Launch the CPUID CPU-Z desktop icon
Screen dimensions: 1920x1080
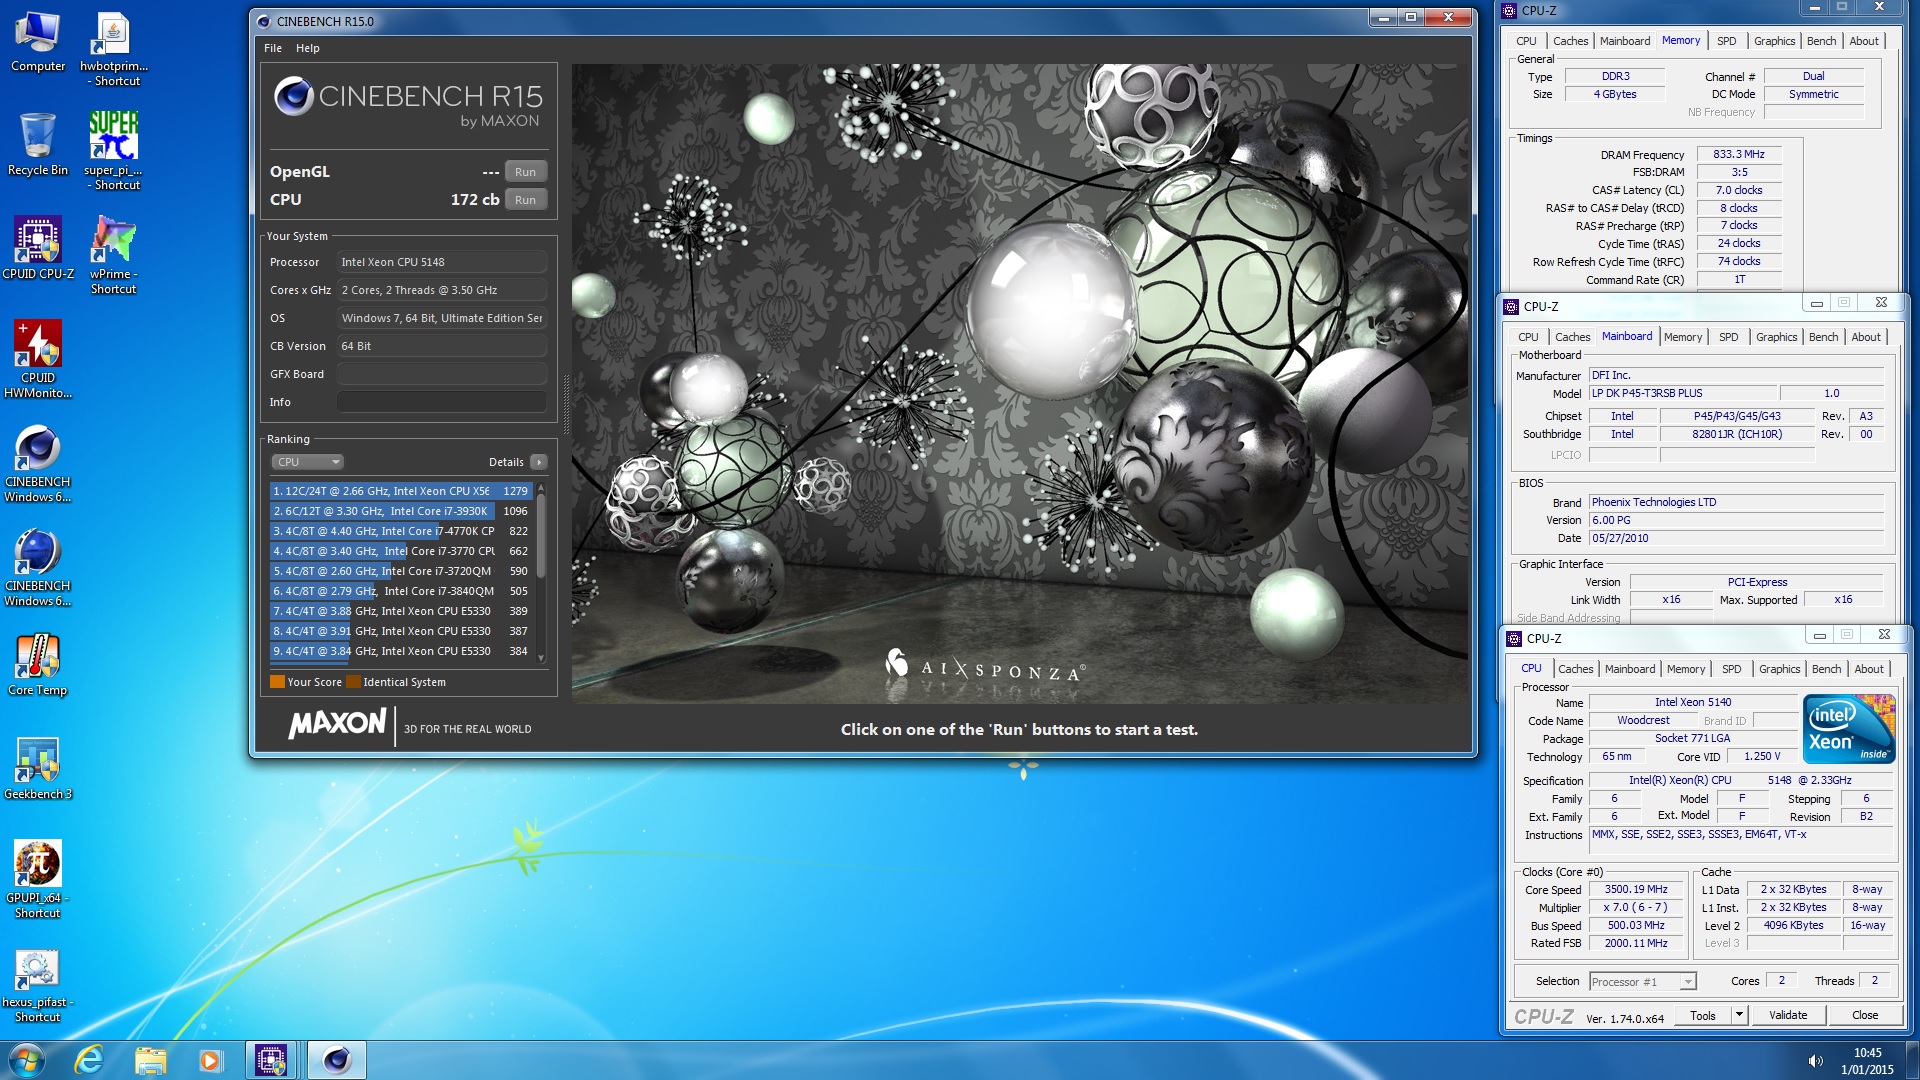pos(38,248)
